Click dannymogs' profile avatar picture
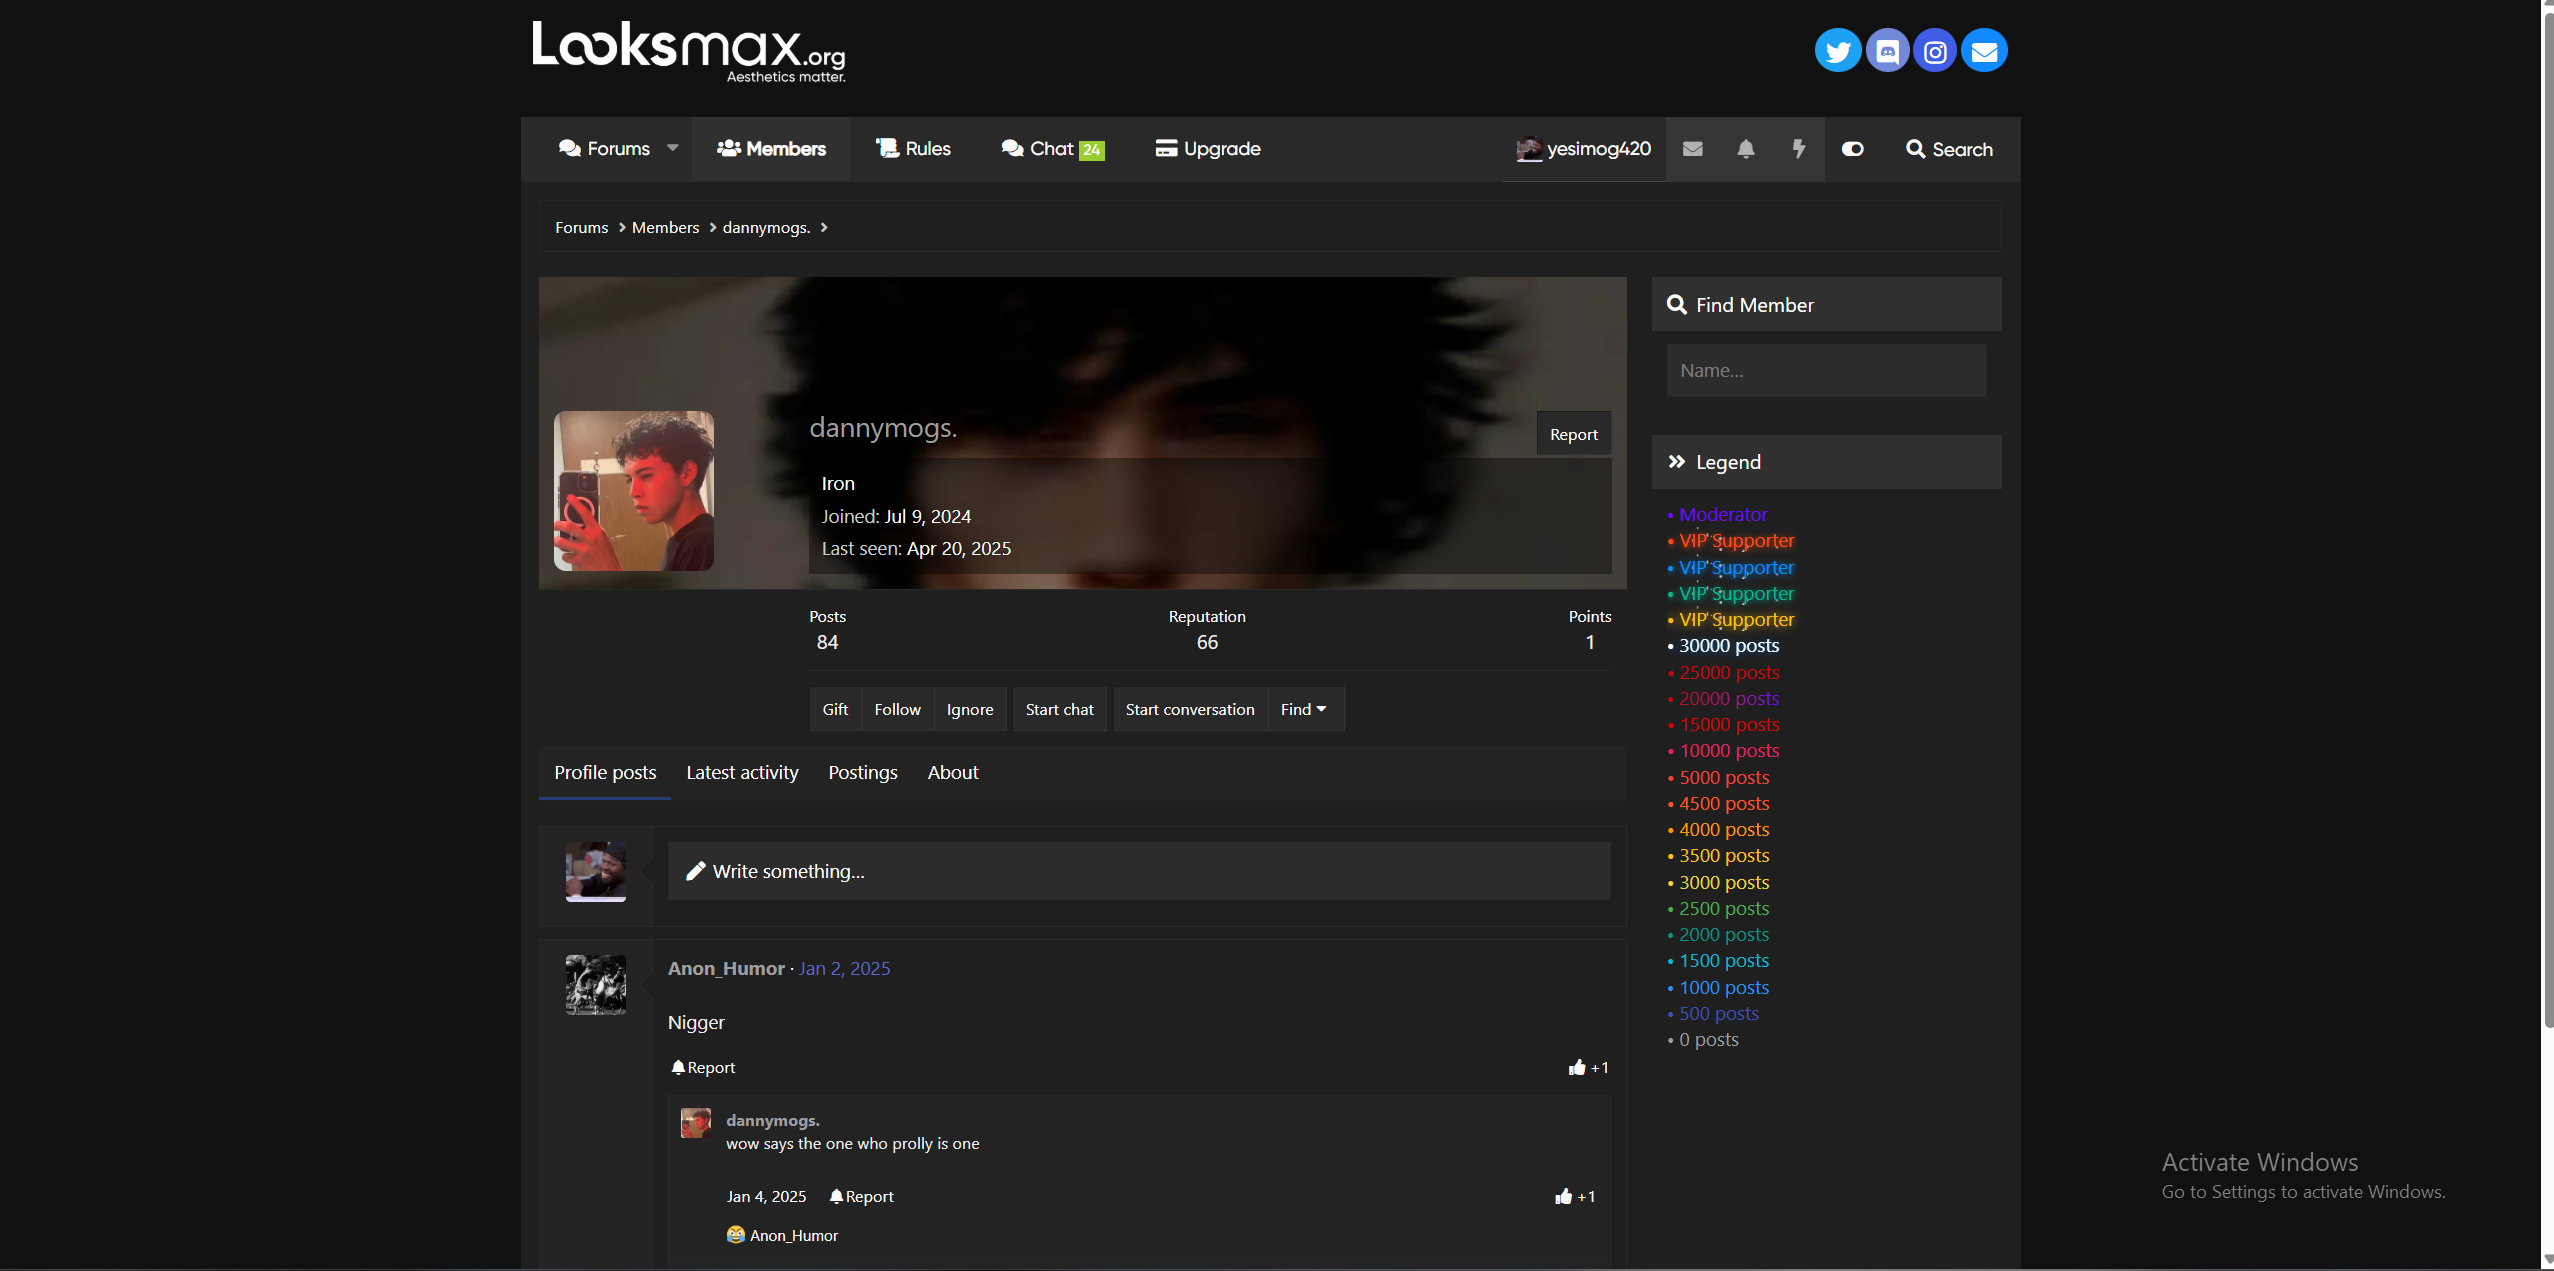The width and height of the screenshot is (2554, 1271). 634,491
